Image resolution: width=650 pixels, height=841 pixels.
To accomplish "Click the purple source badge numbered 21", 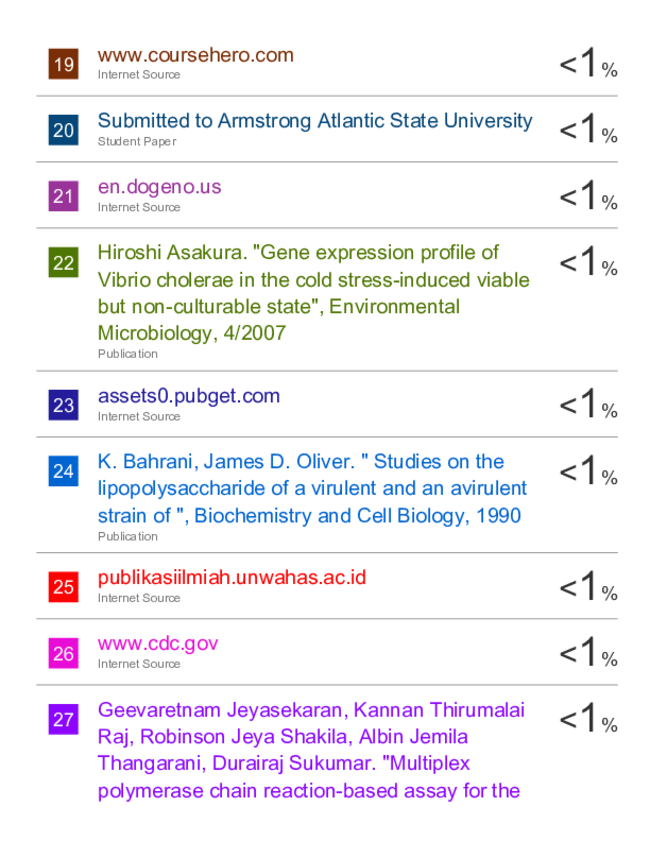I will click(x=63, y=196).
